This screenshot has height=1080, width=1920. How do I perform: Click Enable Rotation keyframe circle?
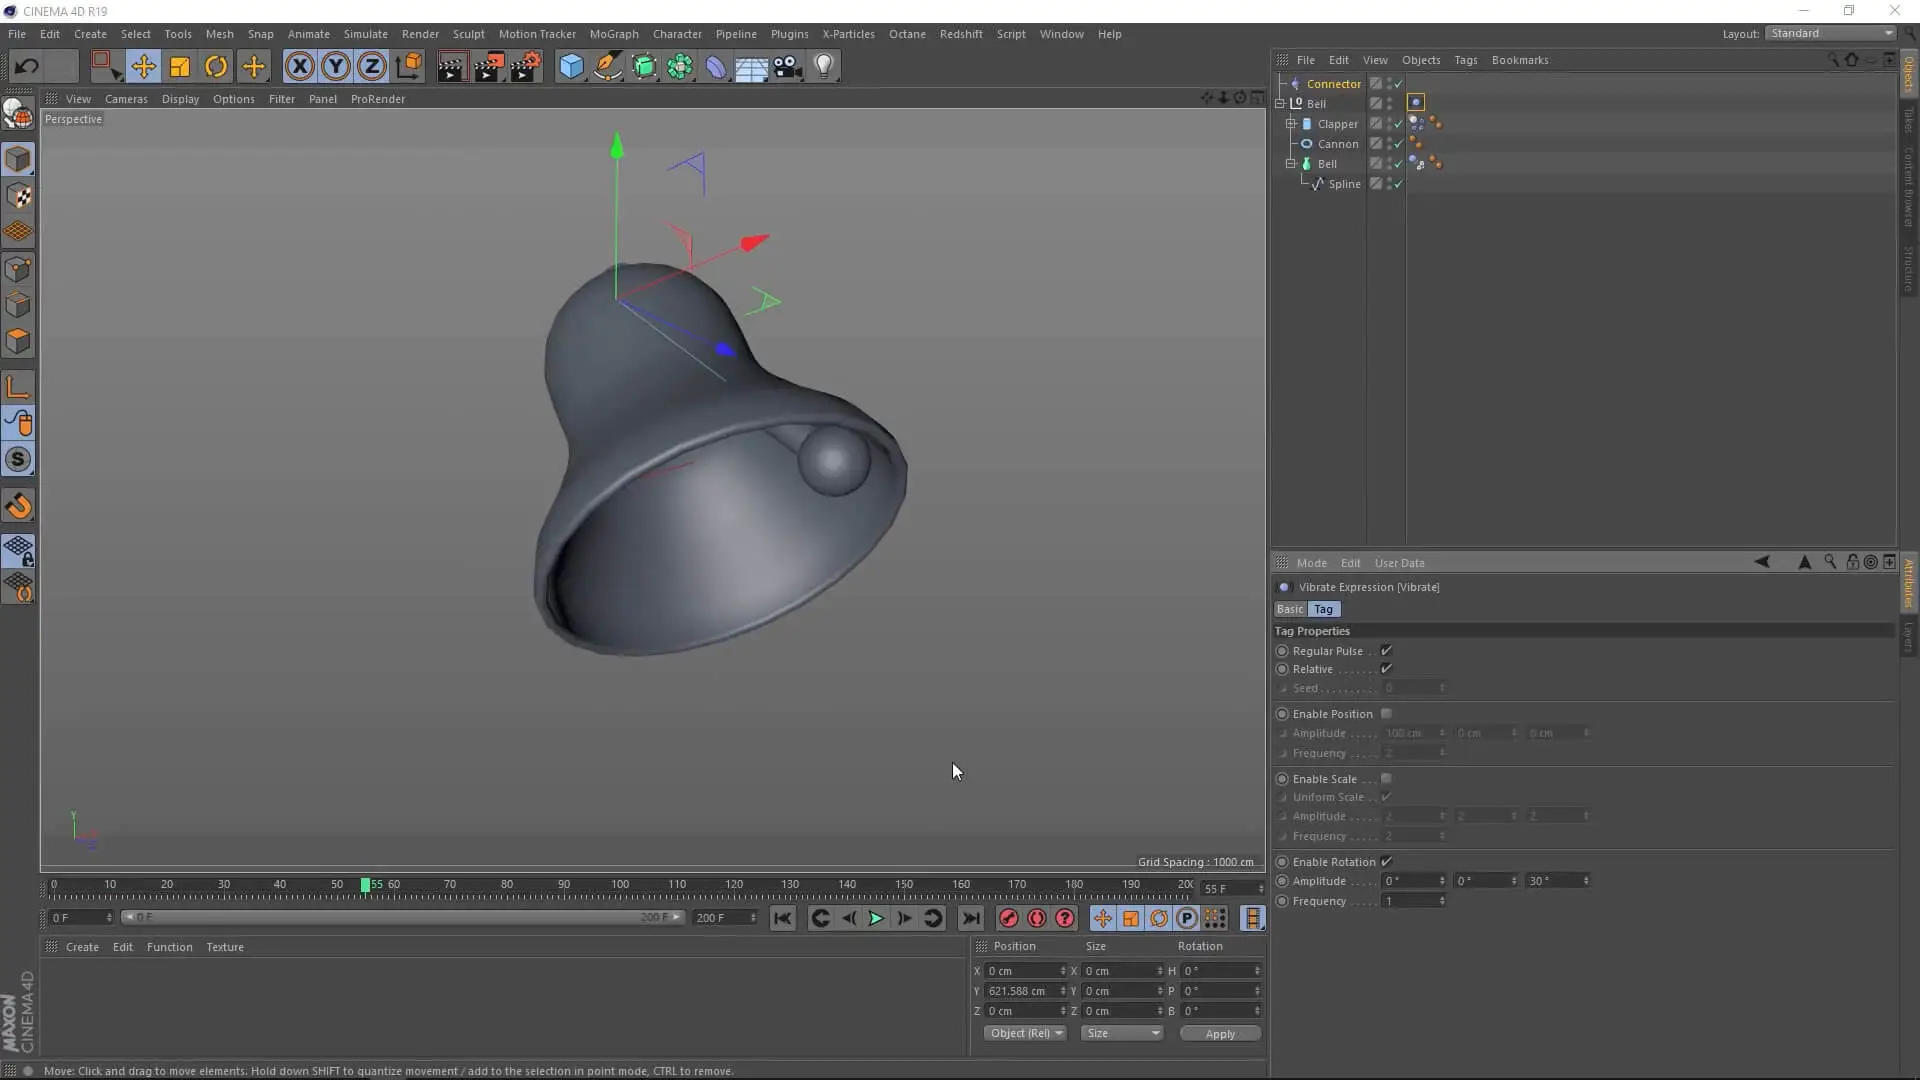click(x=1282, y=862)
